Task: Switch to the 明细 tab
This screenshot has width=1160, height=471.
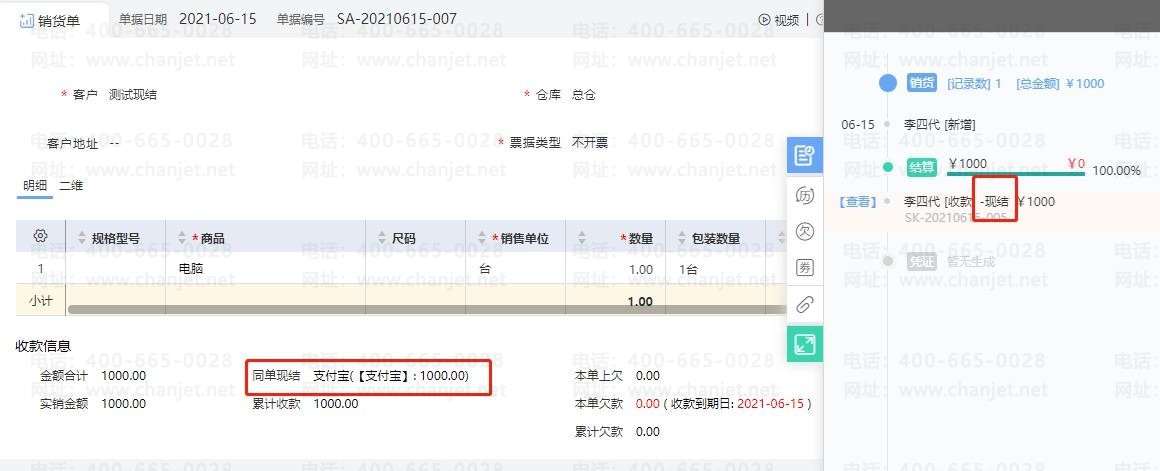Action: pyautogui.click(x=34, y=186)
